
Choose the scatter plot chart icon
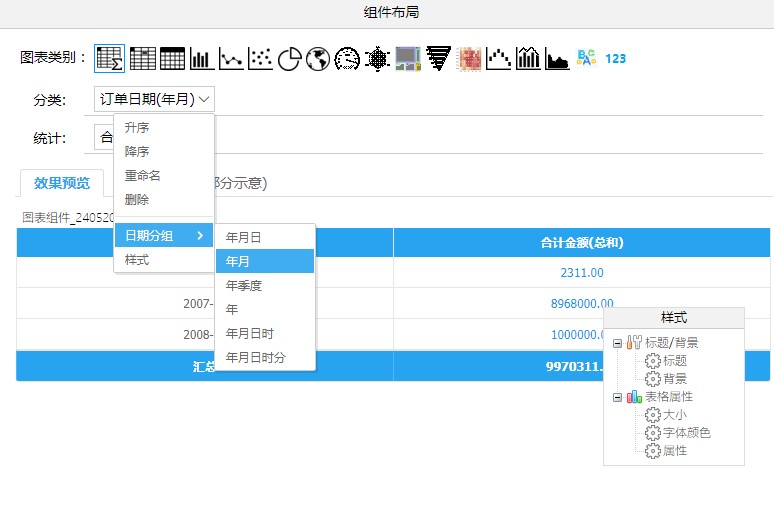(260, 59)
